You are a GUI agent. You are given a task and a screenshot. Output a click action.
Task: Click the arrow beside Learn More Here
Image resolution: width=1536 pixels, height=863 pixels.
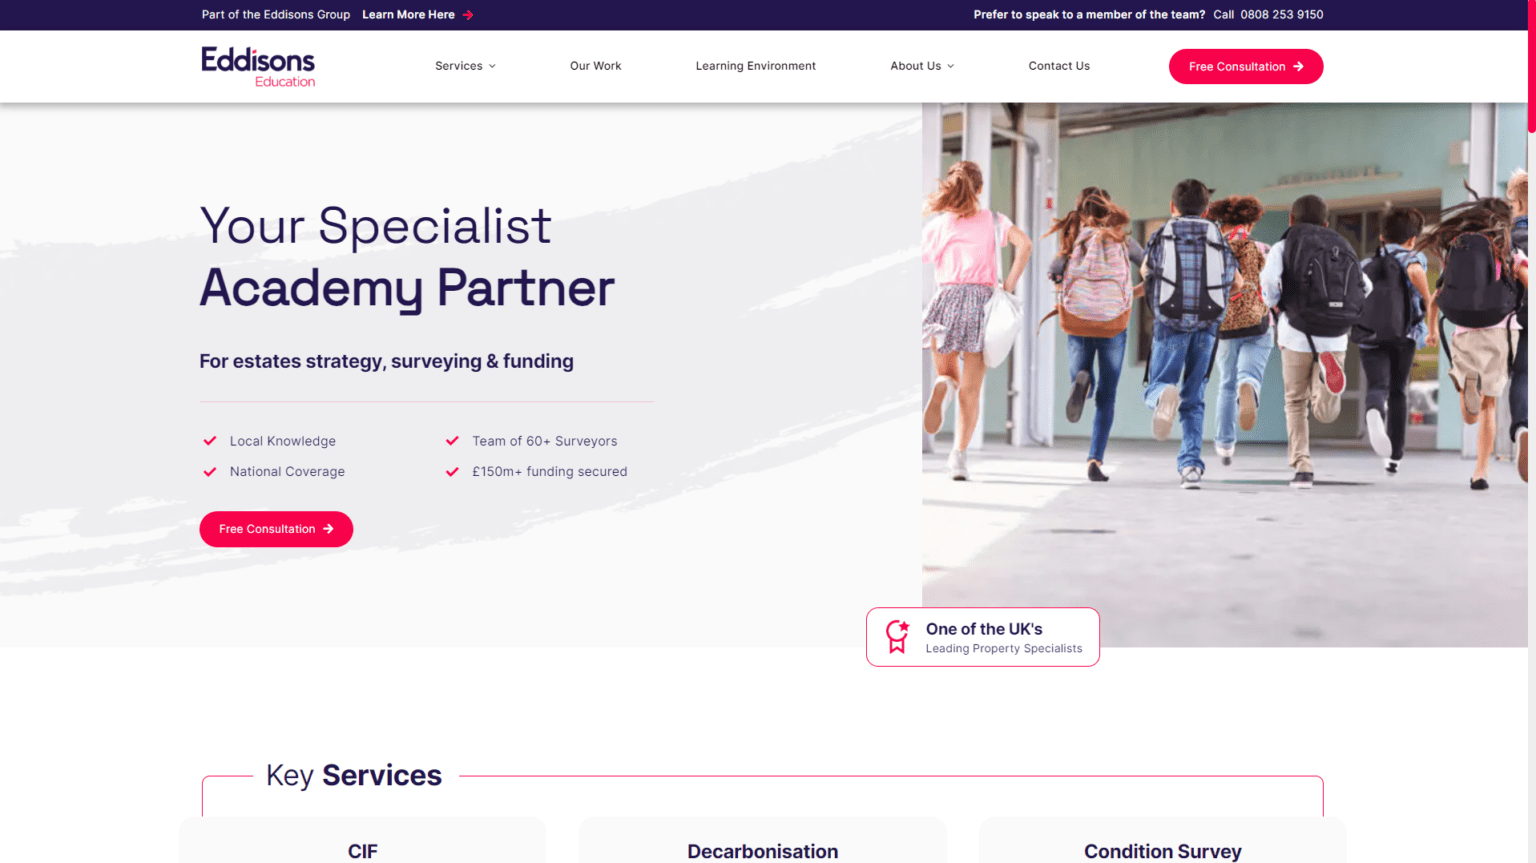pos(468,15)
